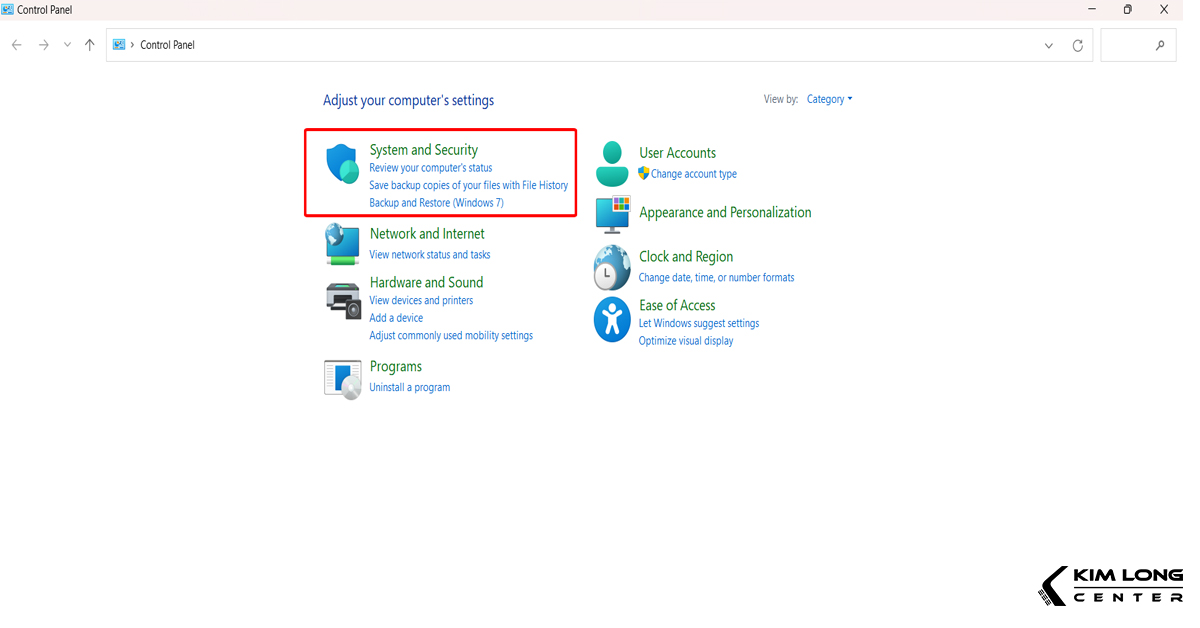Image resolution: width=1200 pixels, height=628 pixels.
Task: Expand the address bar history chevron
Action: click(1047, 44)
